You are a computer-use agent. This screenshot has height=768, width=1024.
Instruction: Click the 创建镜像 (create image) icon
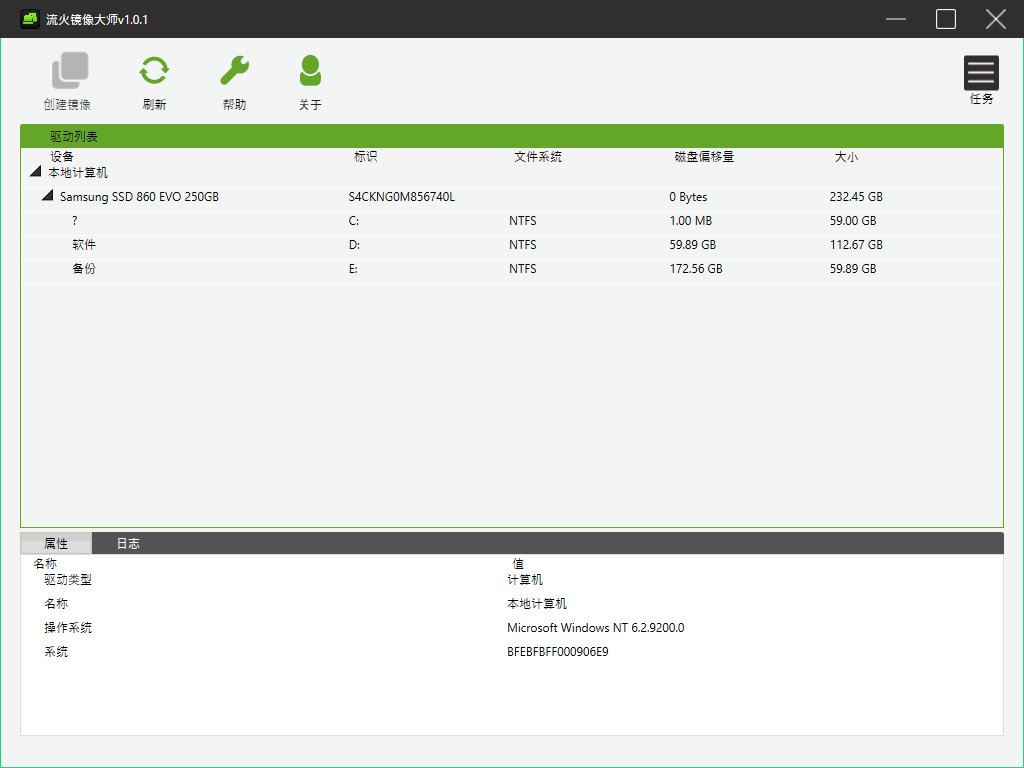[69, 71]
